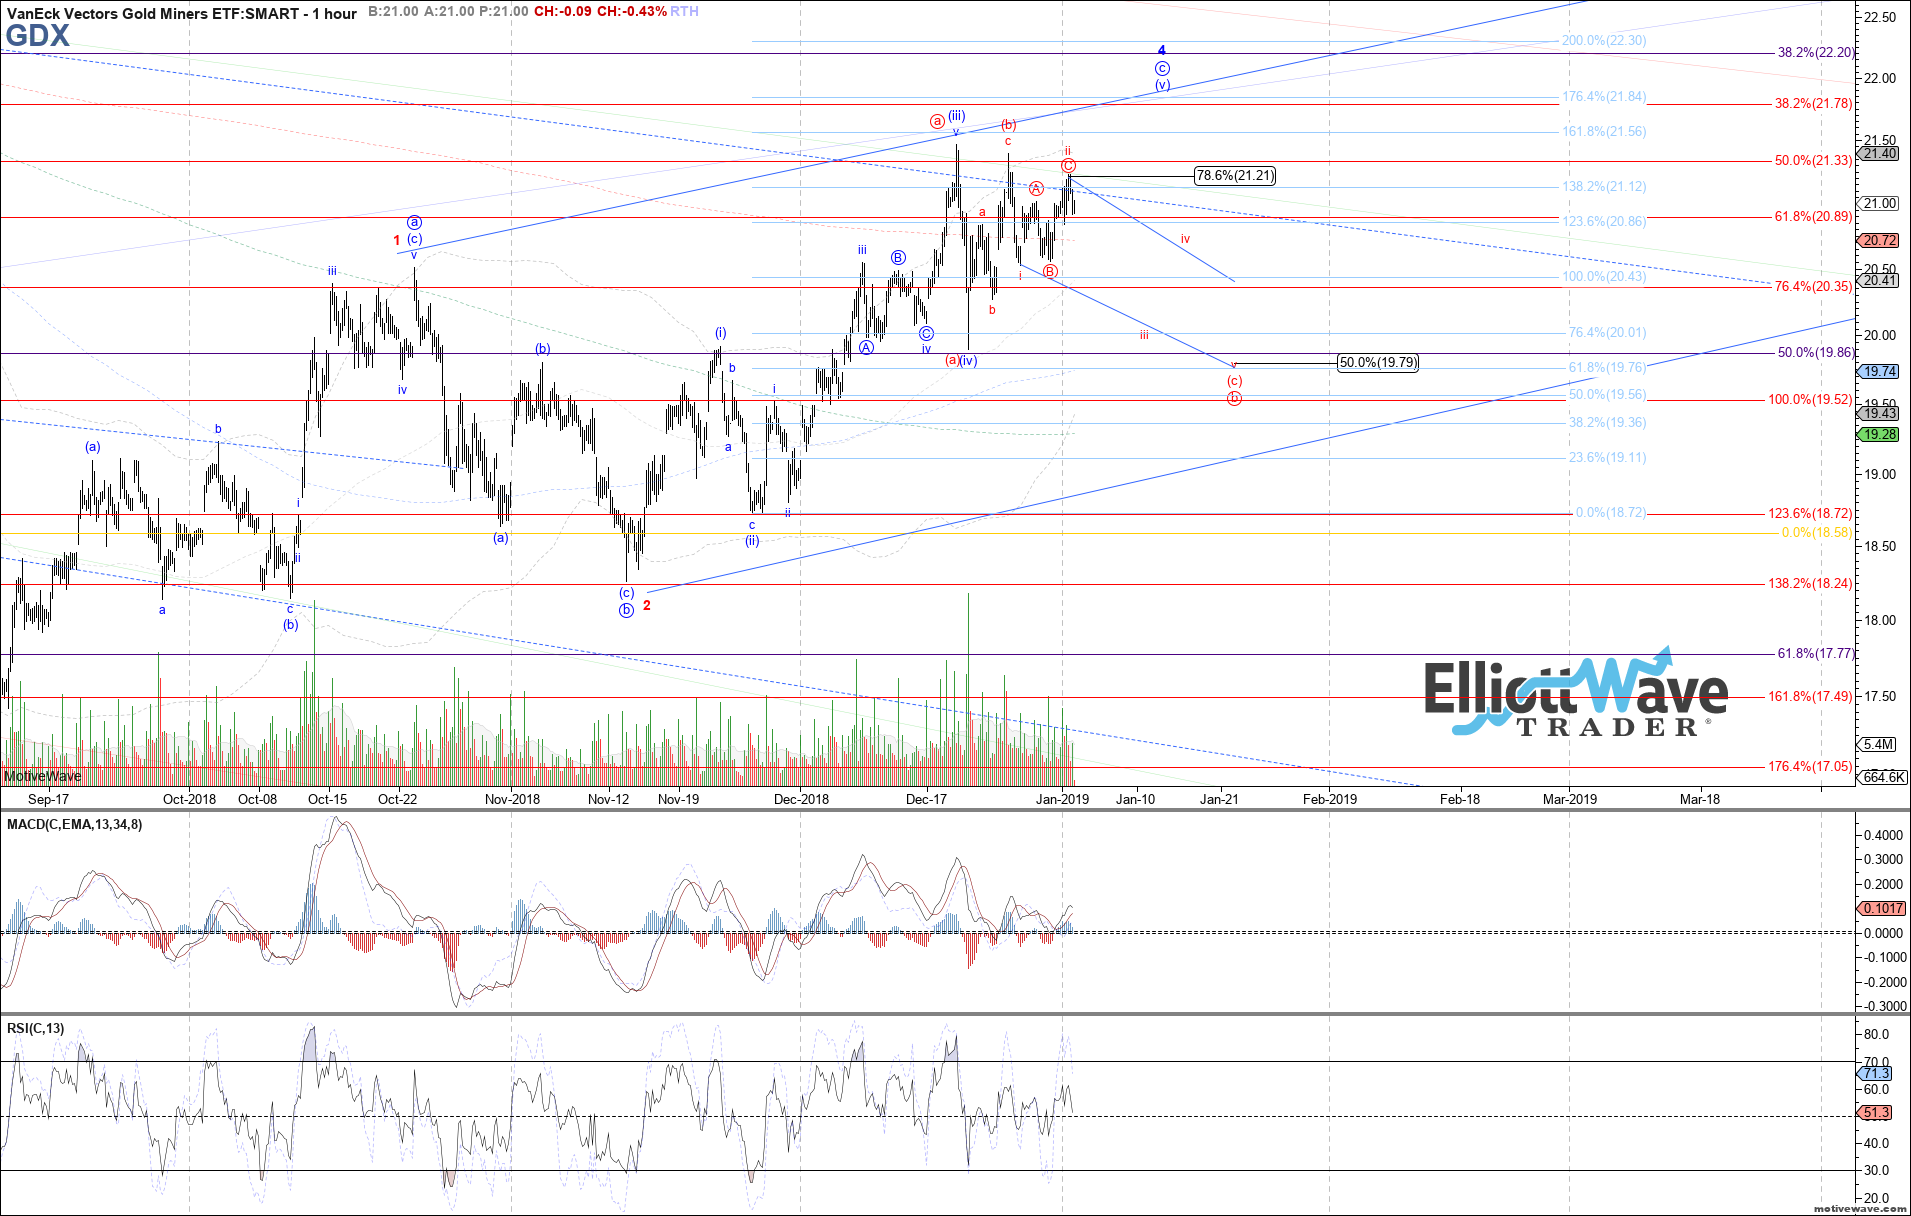Click the 176.4%(21.84) blue extension label

[1603, 97]
